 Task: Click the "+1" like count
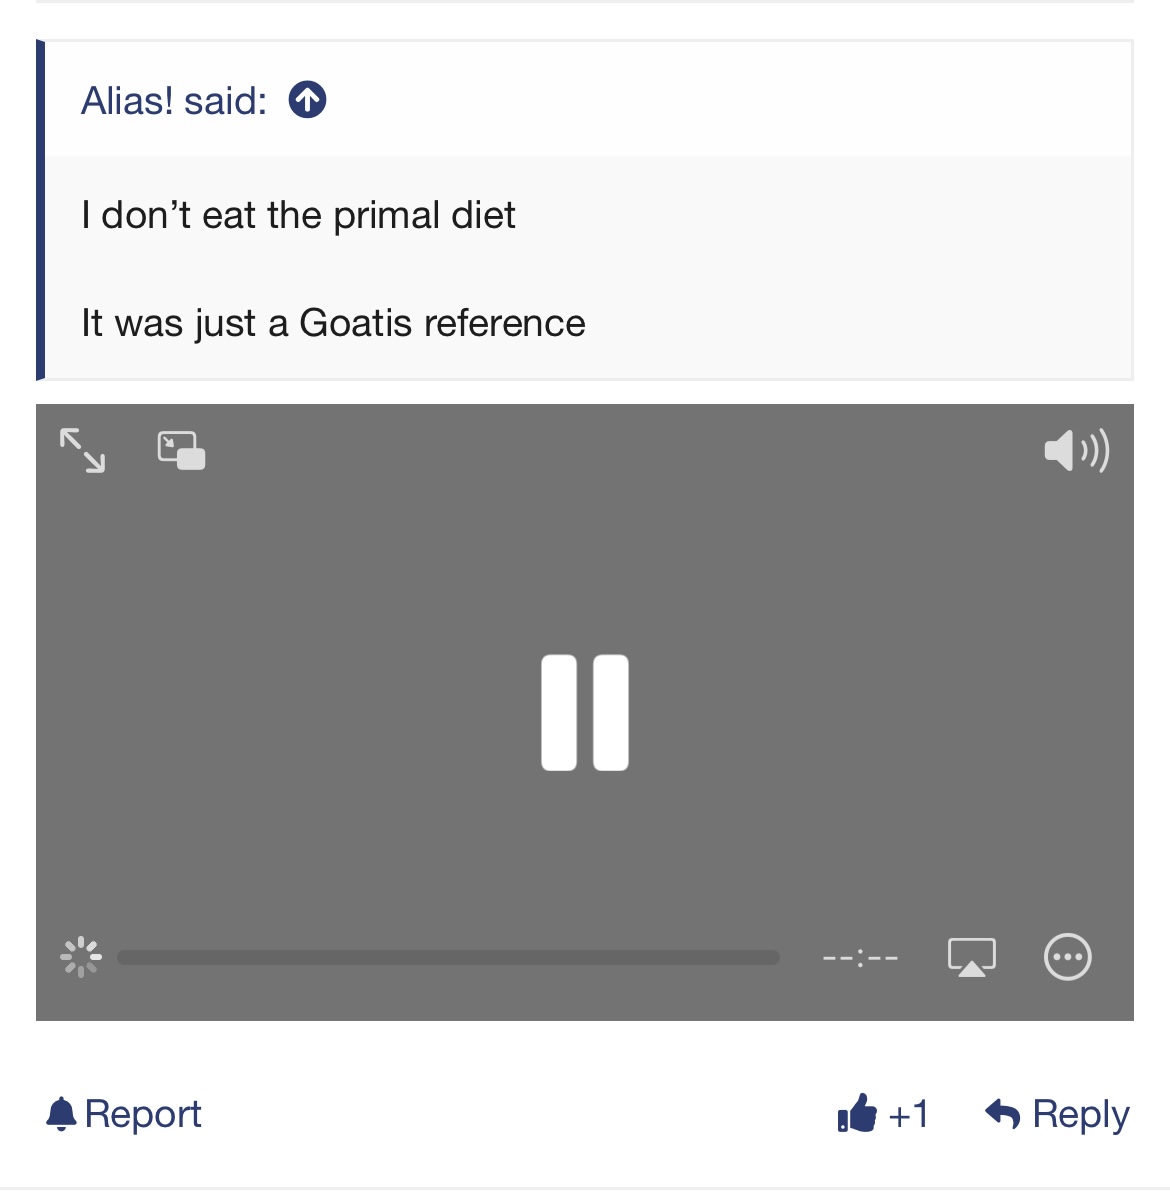pyautogui.click(x=908, y=1114)
